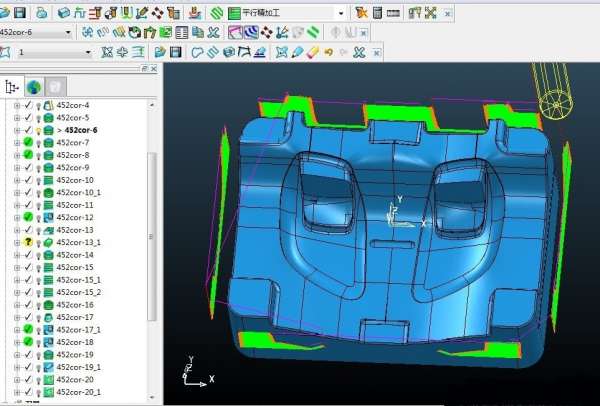Switch to the greyed recycle bin tab

(x=55, y=87)
